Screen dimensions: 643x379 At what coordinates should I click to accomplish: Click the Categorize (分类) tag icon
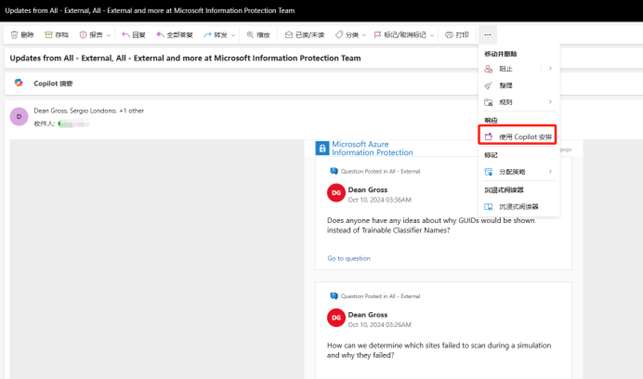coord(339,35)
